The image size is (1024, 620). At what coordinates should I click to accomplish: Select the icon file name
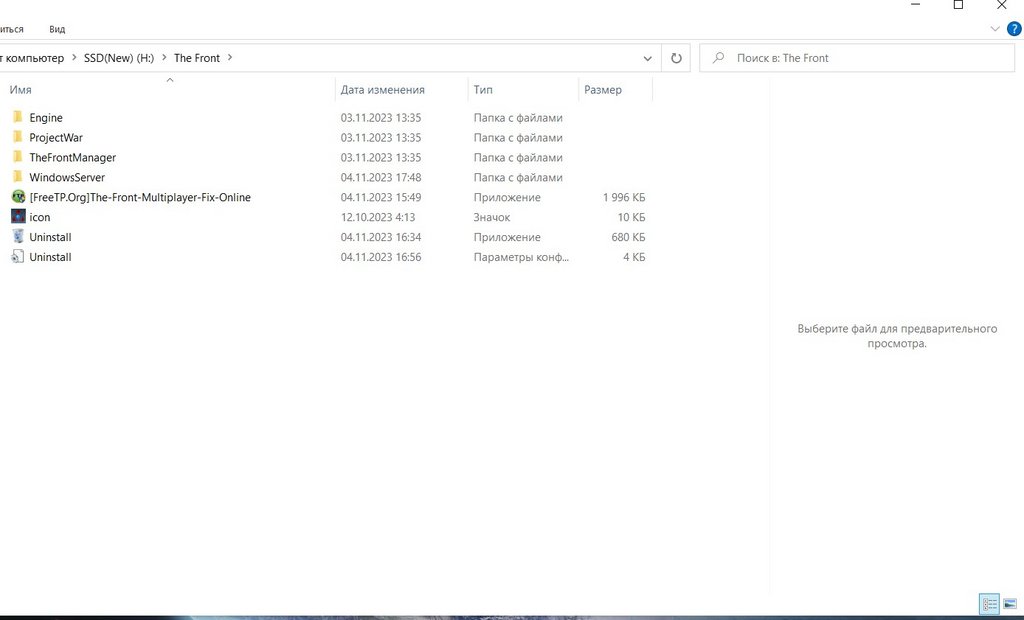pyautogui.click(x=39, y=217)
